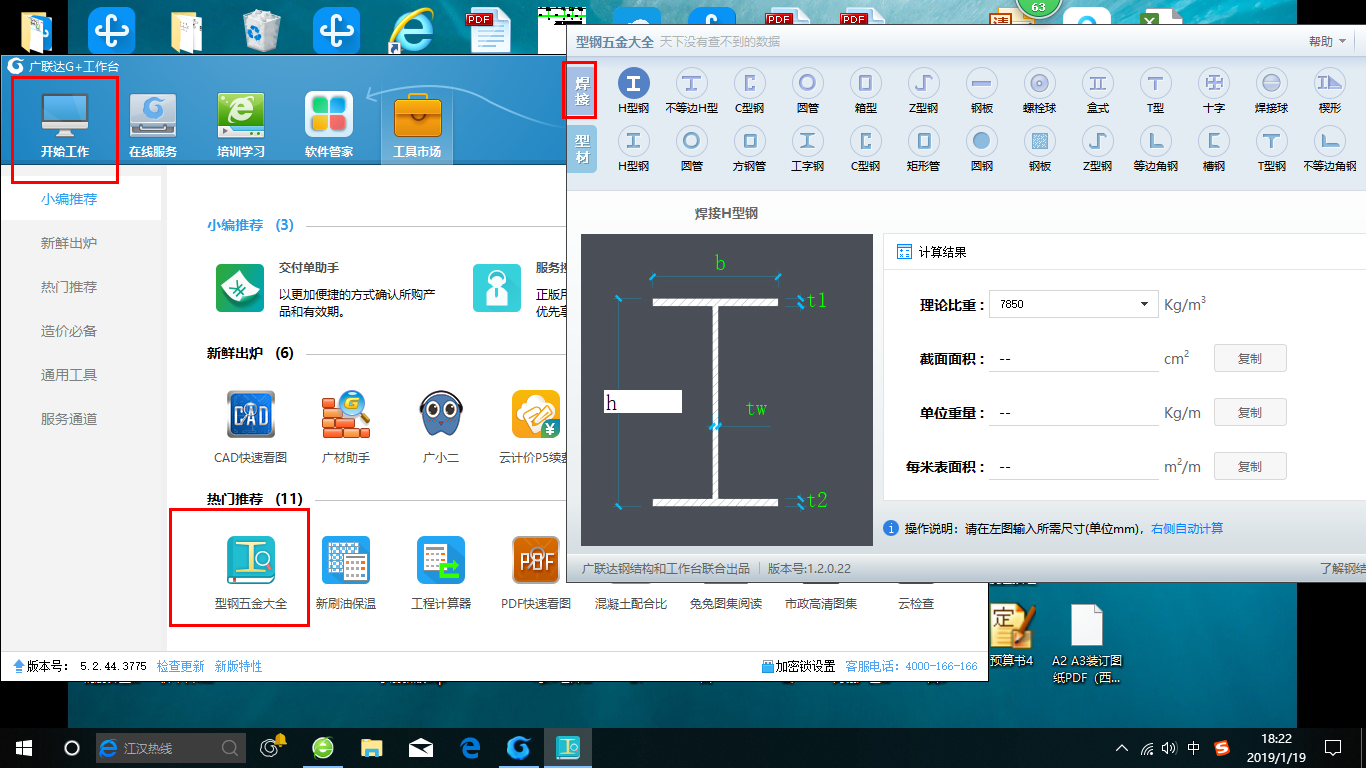Switch to the 型材 category tab
The width and height of the screenshot is (1366, 768).
click(x=582, y=148)
